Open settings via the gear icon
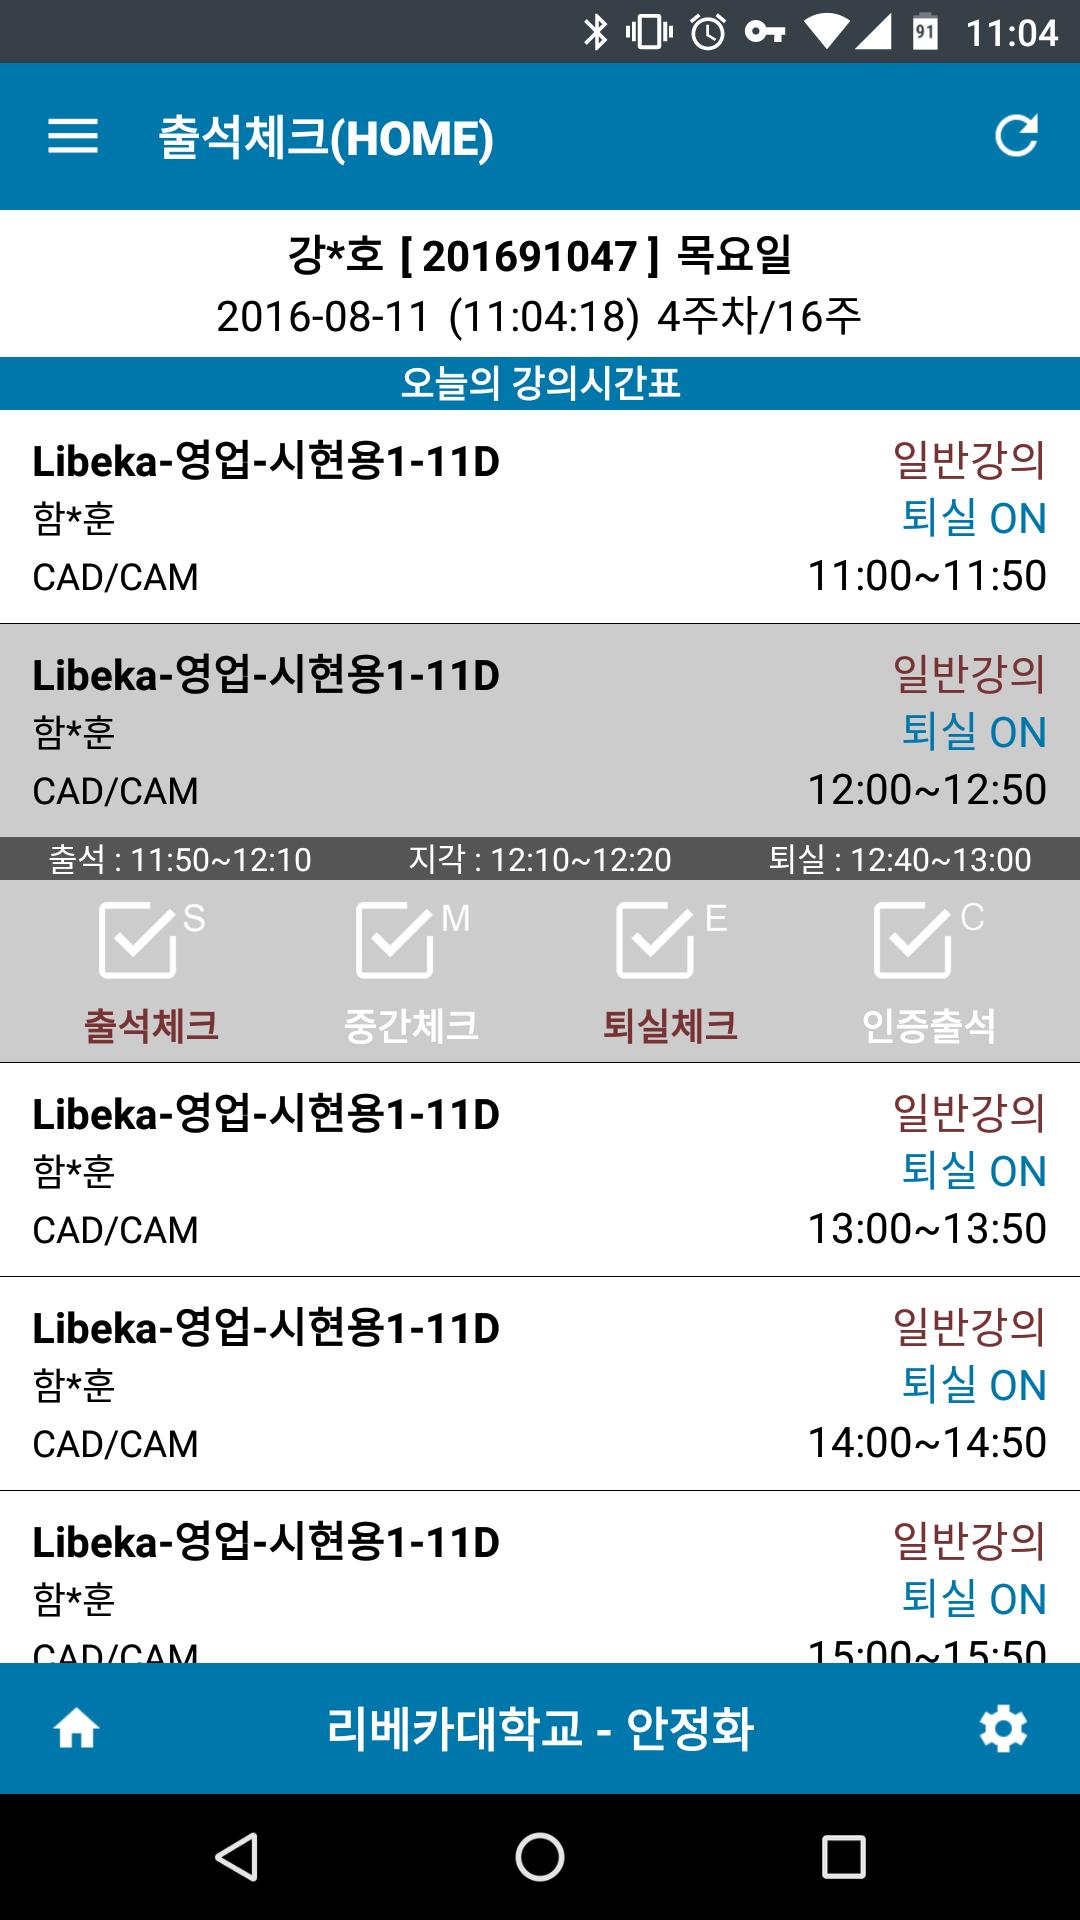 click(1003, 1728)
